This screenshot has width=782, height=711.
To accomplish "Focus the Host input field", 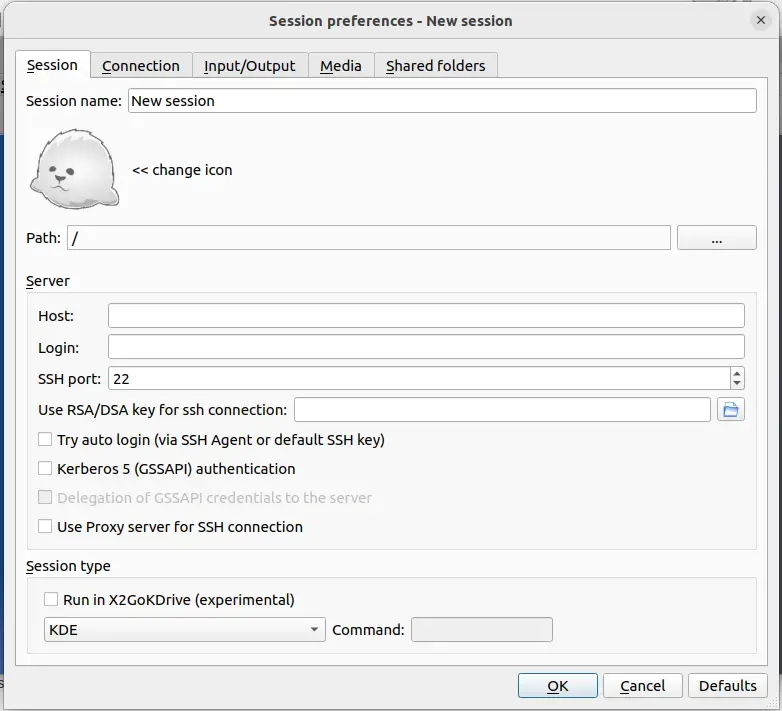I will click(426, 316).
